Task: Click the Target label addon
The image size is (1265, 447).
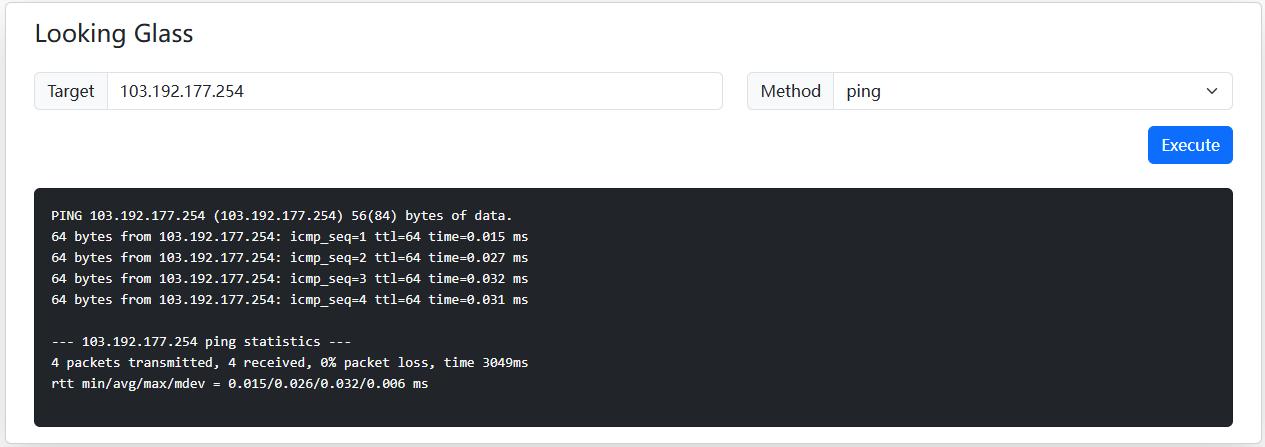Action: pos(71,91)
